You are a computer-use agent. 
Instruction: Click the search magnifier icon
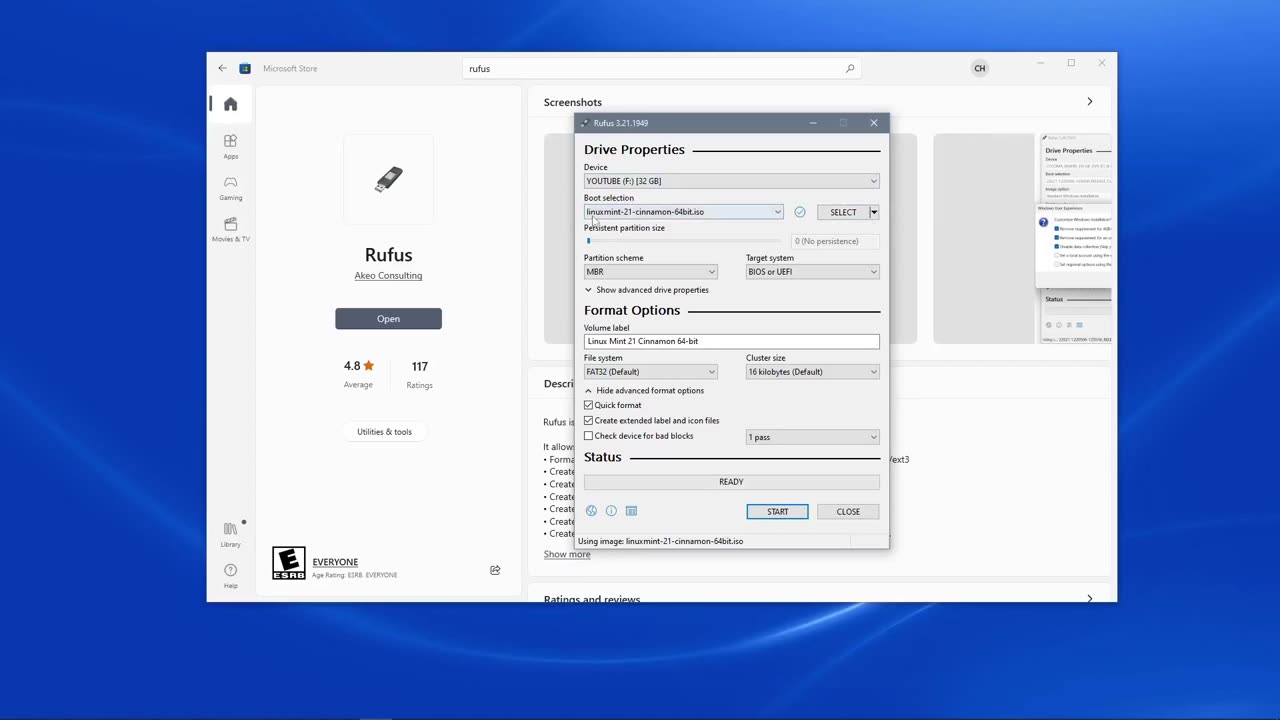pyautogui.click(x=850, y=69)
